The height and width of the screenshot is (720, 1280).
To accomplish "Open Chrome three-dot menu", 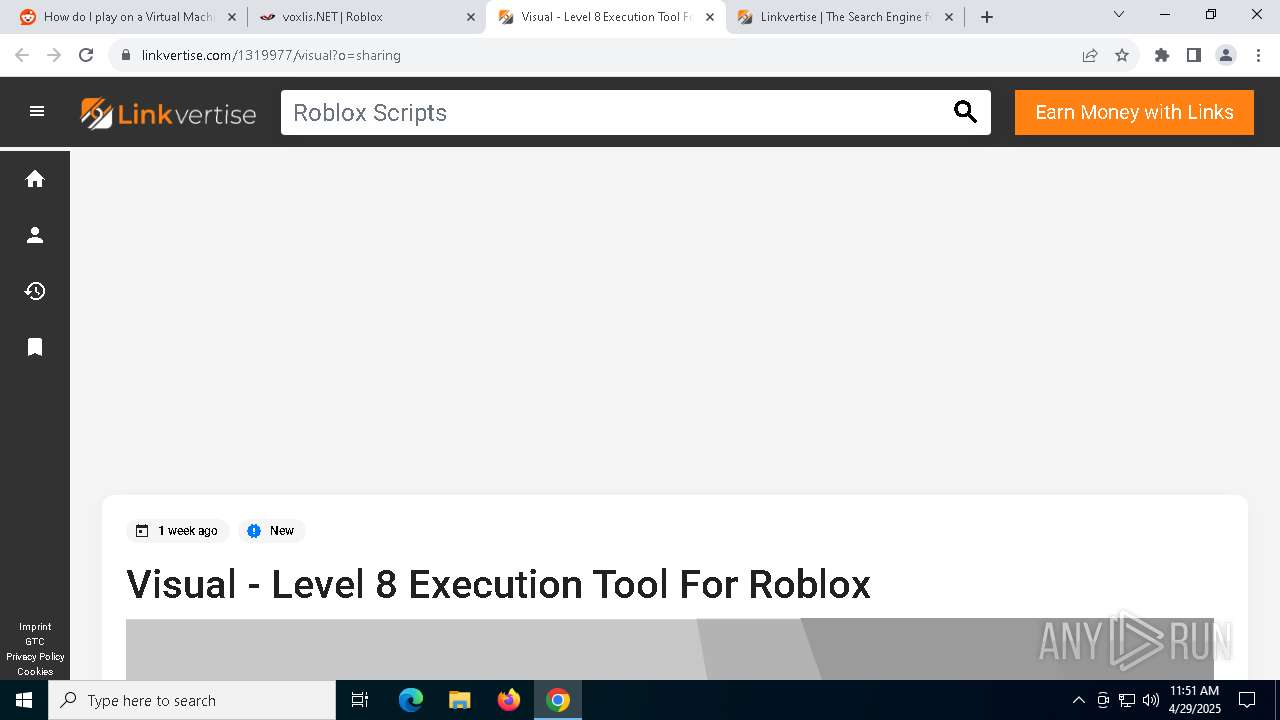I will point(1258,55).
